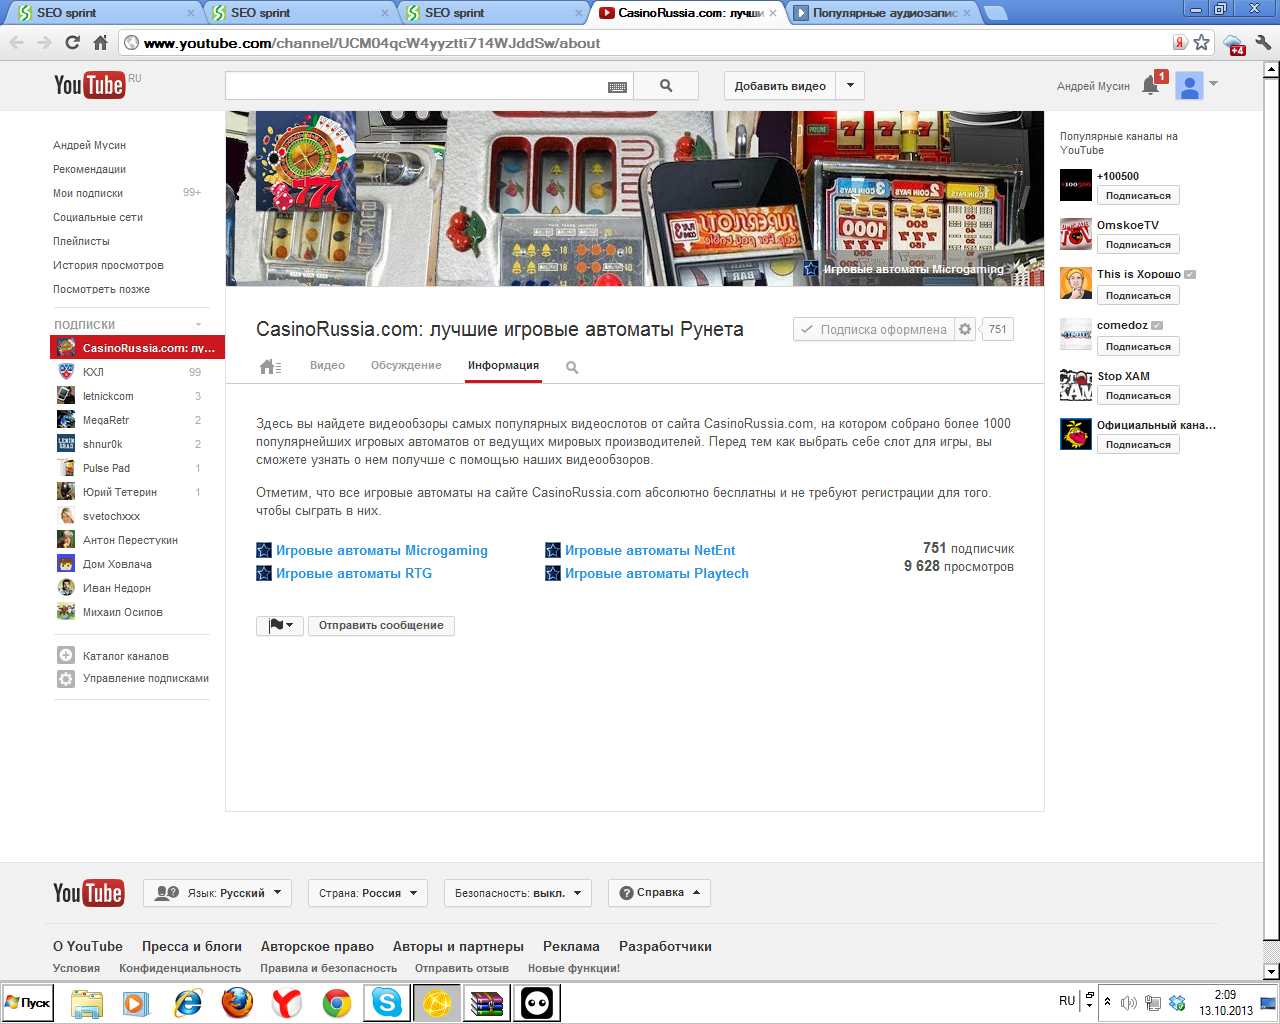Expand the Добавить видео dropdown arrow

[850, 86]
